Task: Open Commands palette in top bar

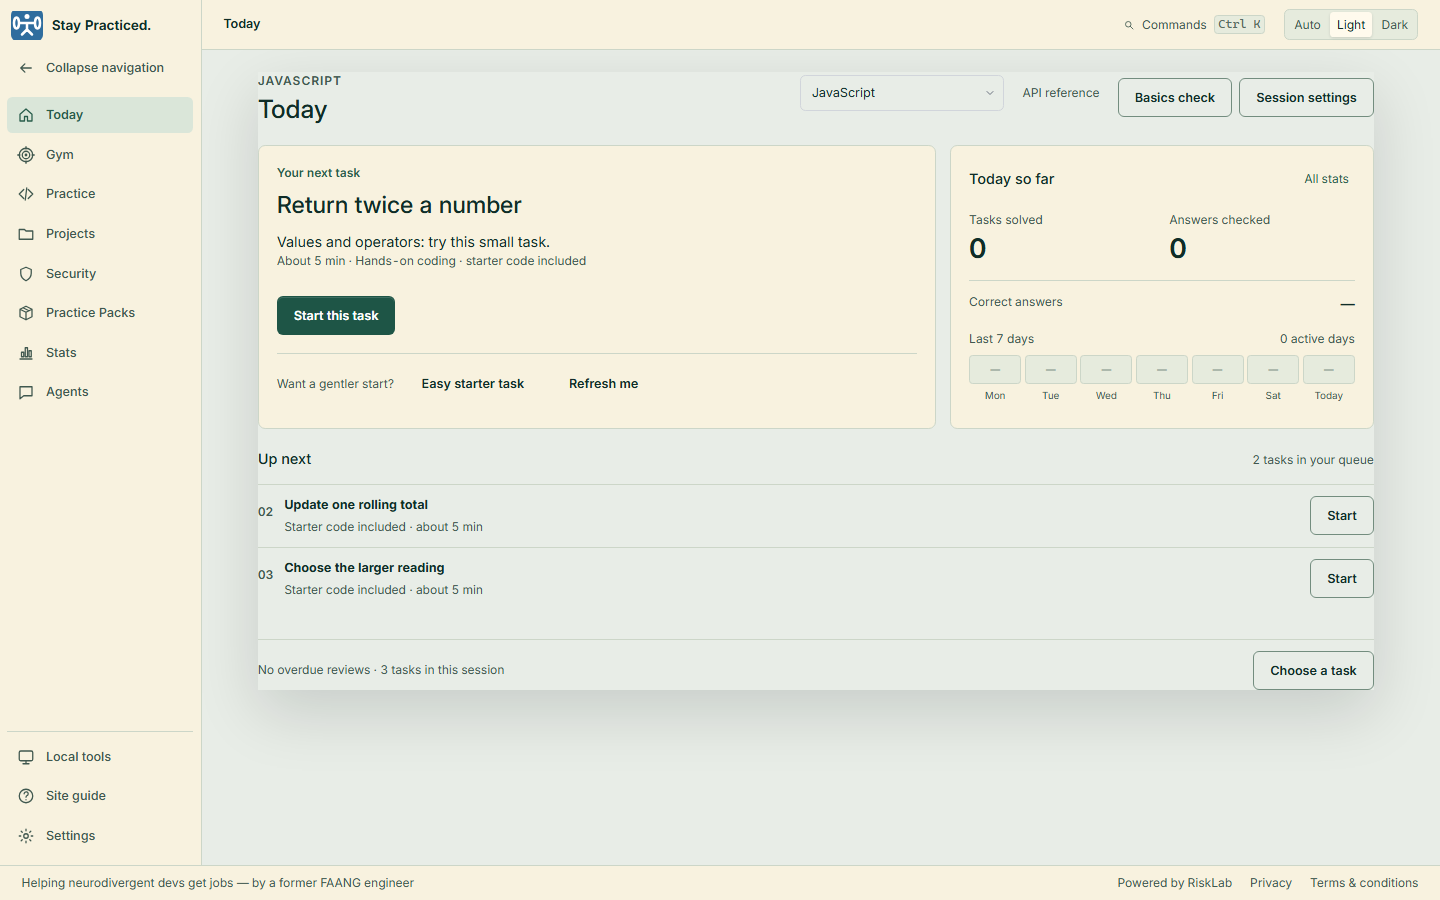Action: (x=1194, y=25)
